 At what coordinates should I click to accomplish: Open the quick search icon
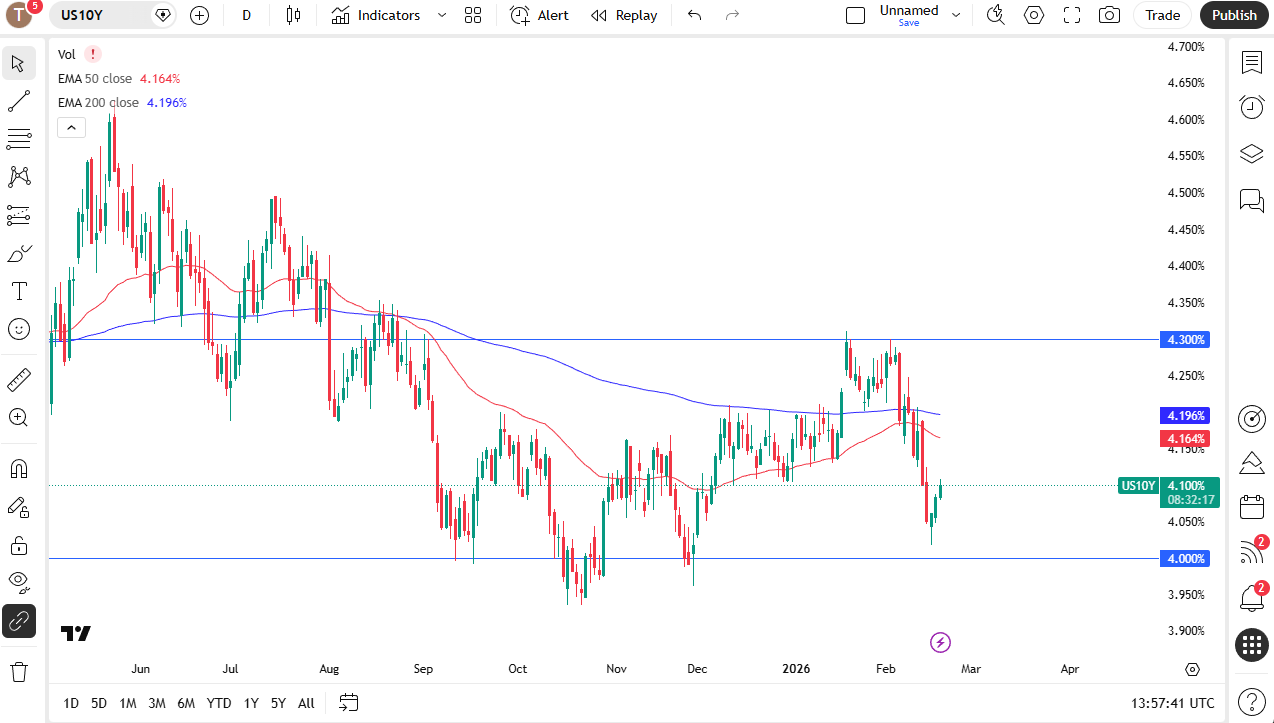(995, 15)
